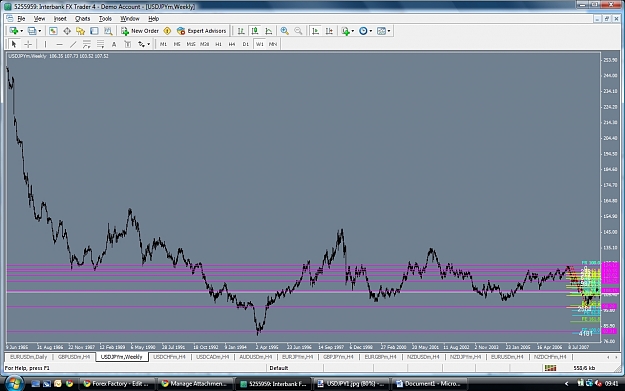The width and height of the screenshot is (625, 391).
Task: Expand the Periods dropdown arrow
Action: pyautogui.click(x=370, y=31)
